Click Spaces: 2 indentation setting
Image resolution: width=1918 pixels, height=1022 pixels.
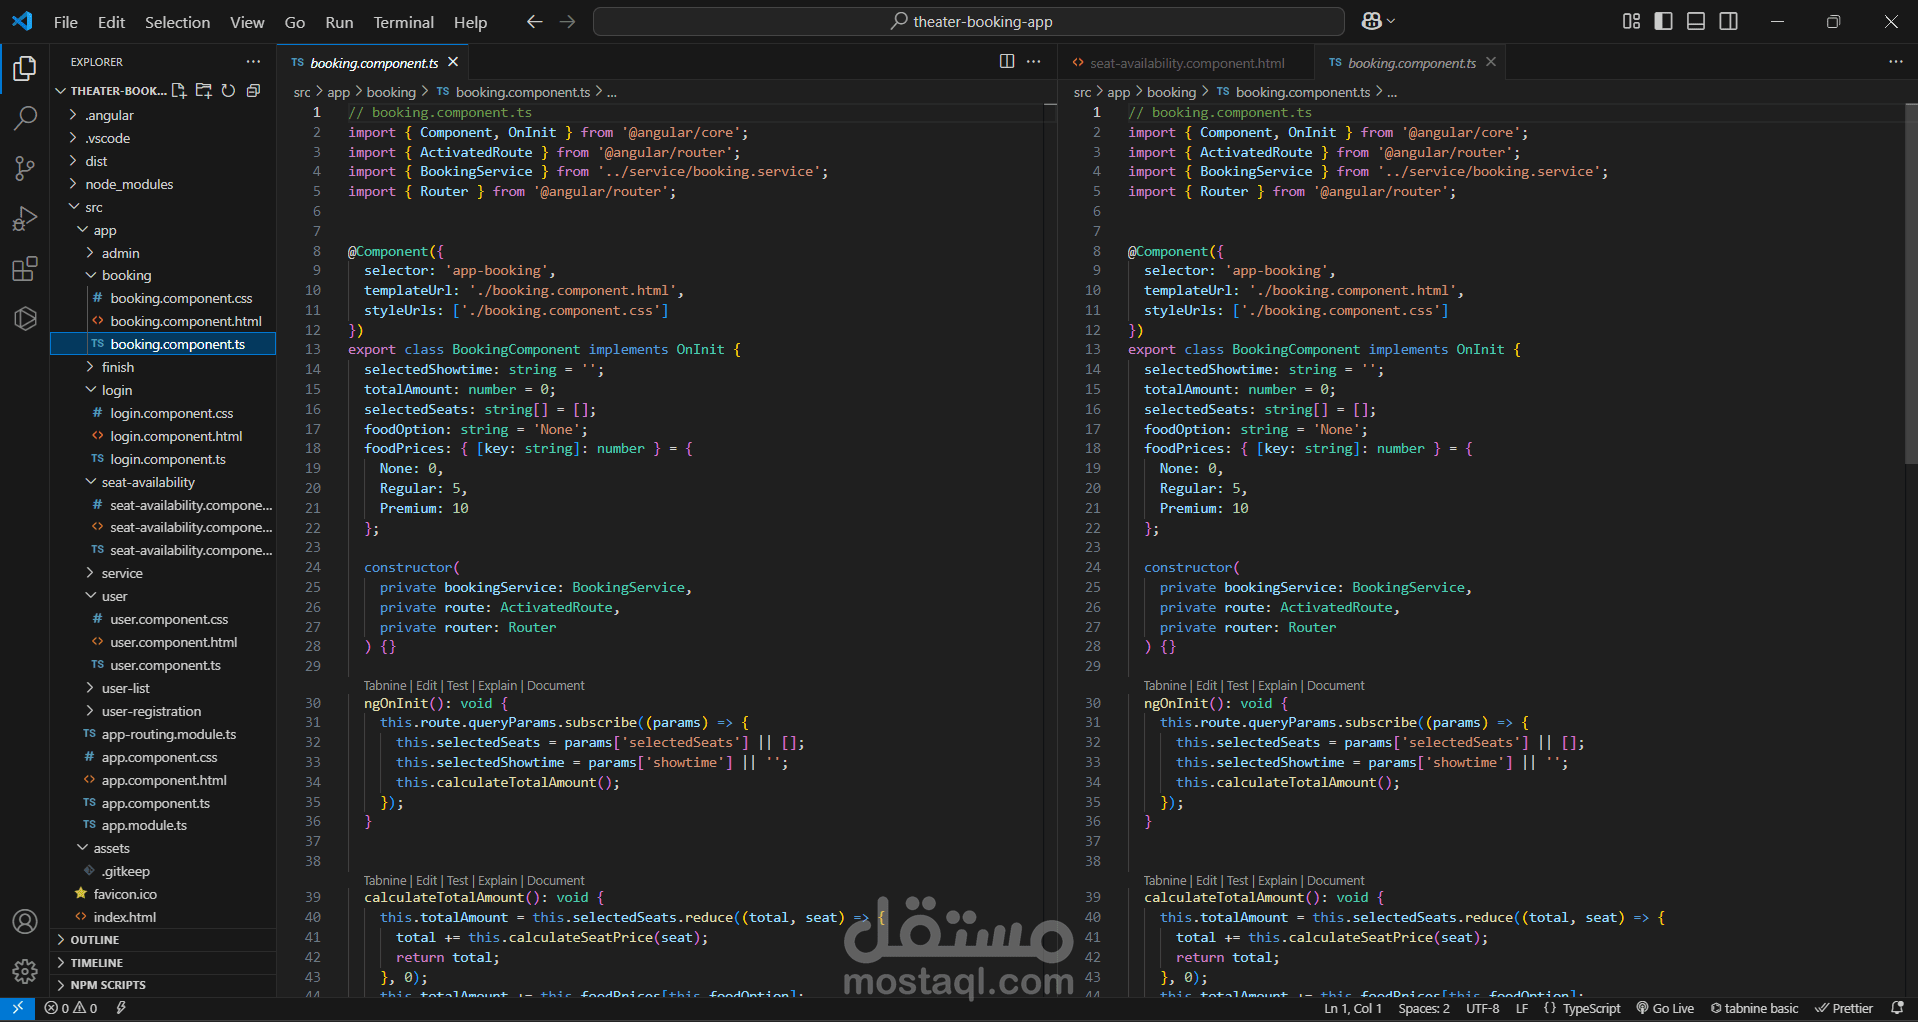[x=1424, y=1008]
